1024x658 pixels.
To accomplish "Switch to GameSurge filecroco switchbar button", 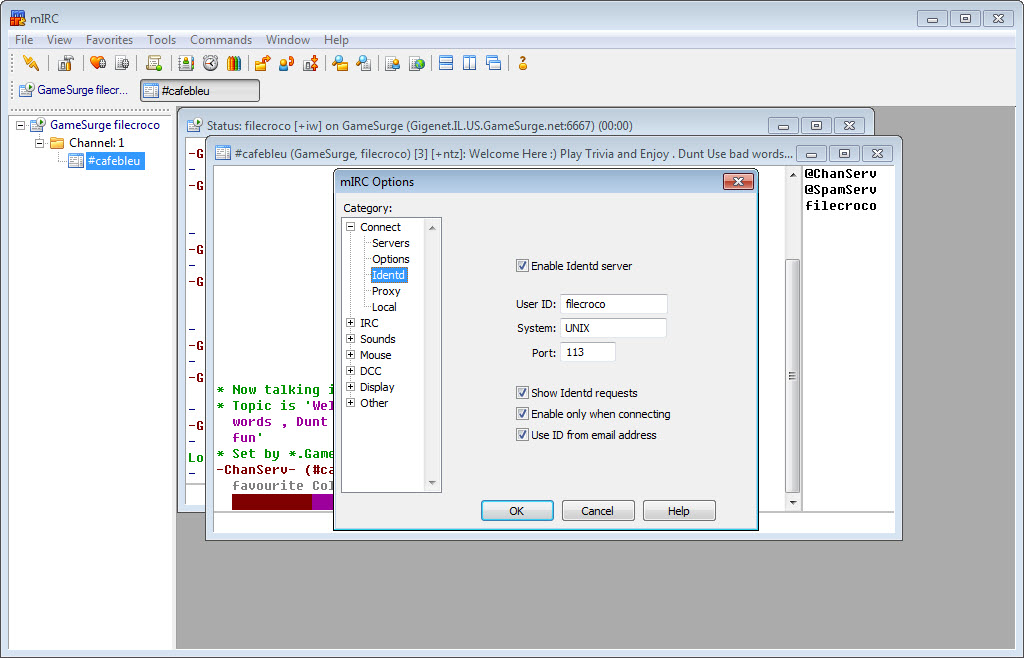I will 73,90.
